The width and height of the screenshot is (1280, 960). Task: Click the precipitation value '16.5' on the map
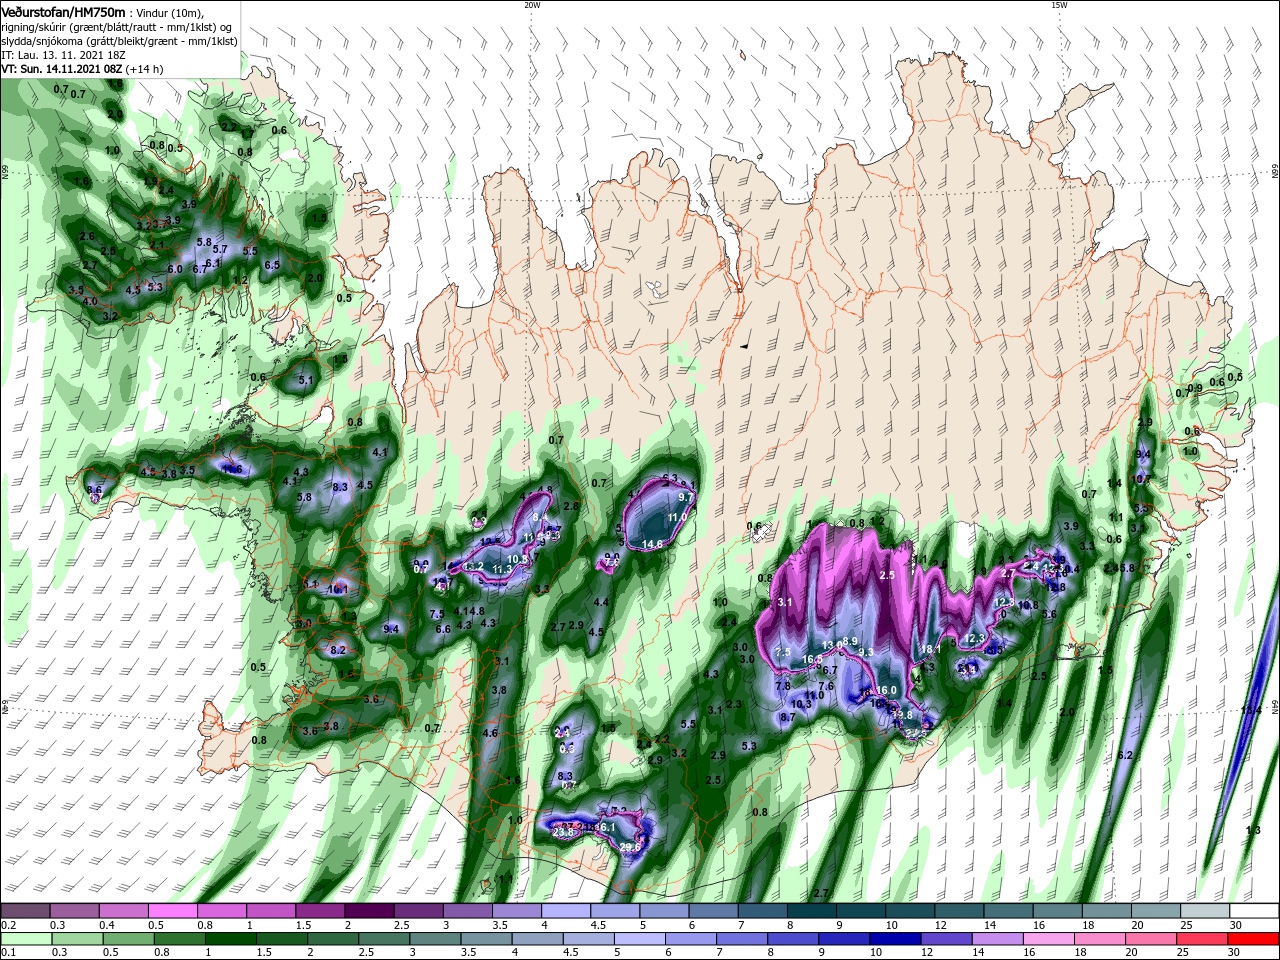812,659
